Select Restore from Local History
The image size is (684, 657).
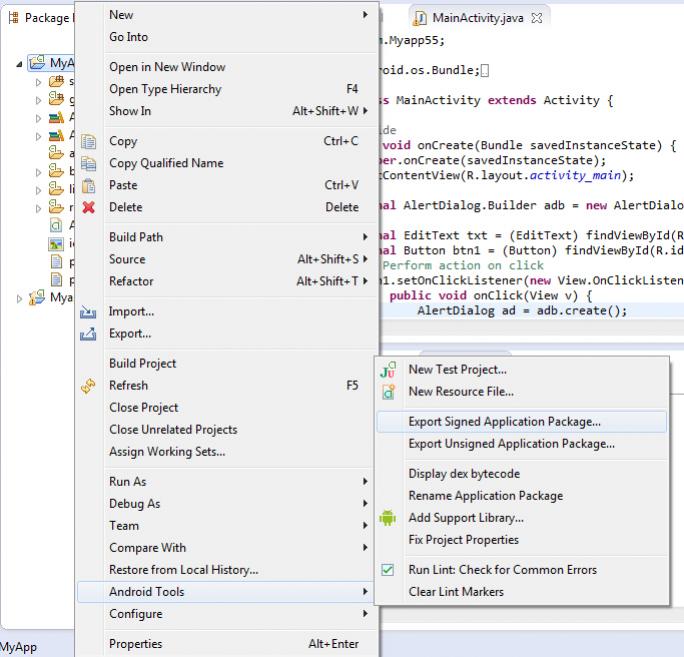click(226, 570)
